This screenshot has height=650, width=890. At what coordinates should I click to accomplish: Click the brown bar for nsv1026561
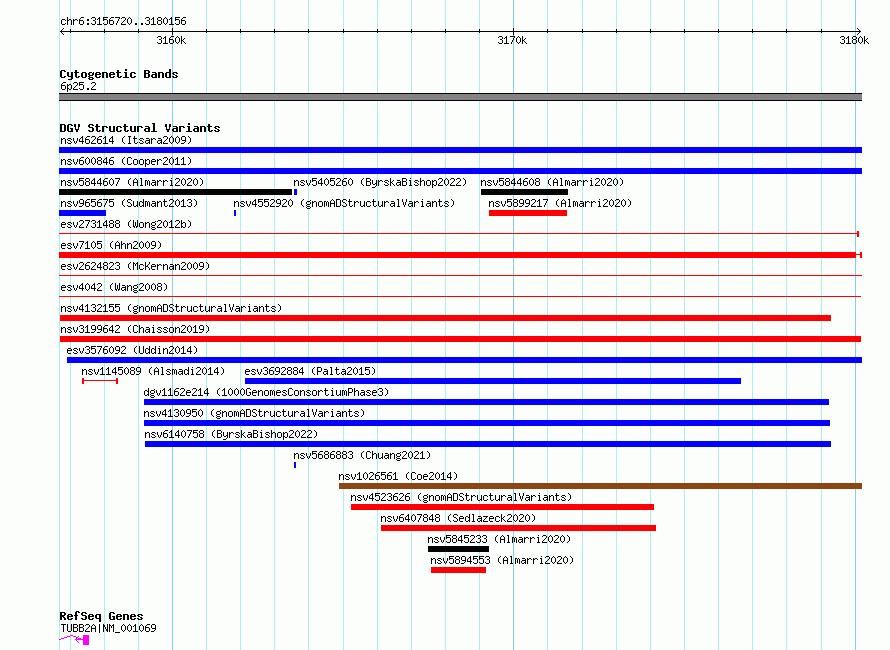coord(601,486)
